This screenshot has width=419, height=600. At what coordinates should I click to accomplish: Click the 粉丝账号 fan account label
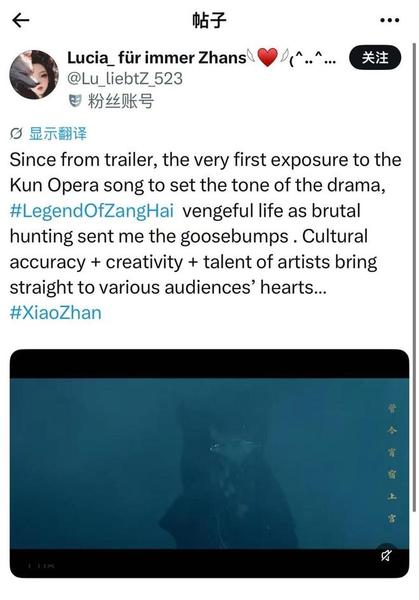(121, 101)
